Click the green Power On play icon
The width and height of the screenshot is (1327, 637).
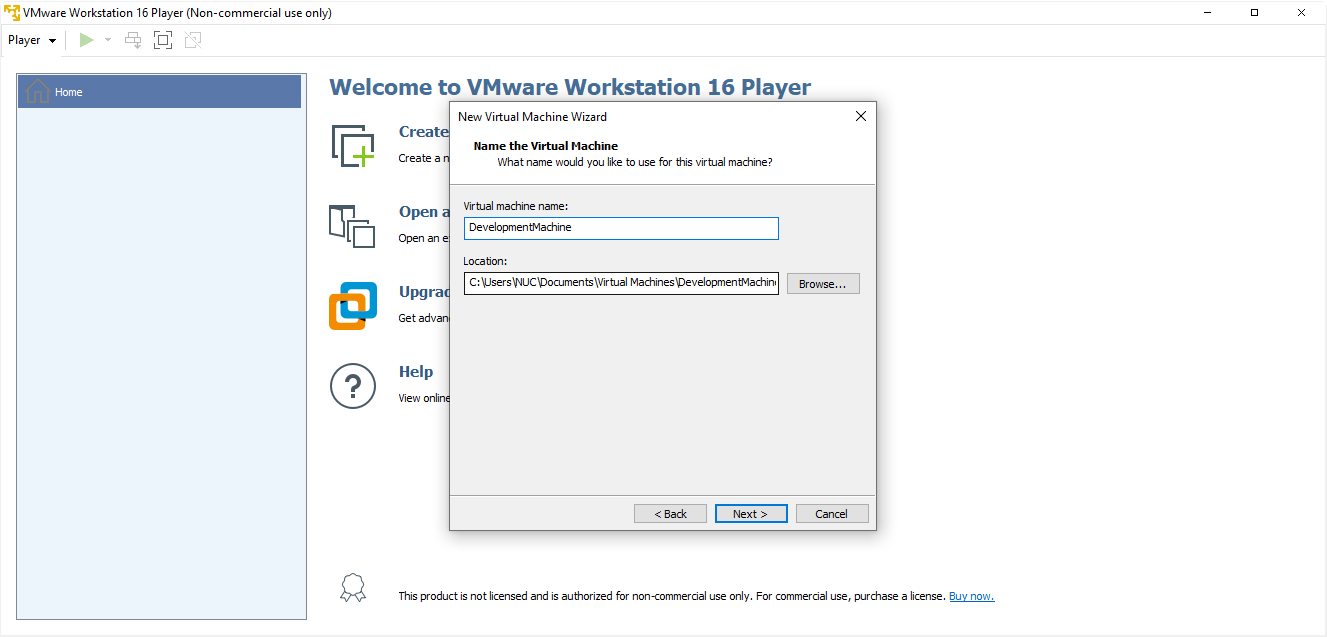tap(87, 40)
